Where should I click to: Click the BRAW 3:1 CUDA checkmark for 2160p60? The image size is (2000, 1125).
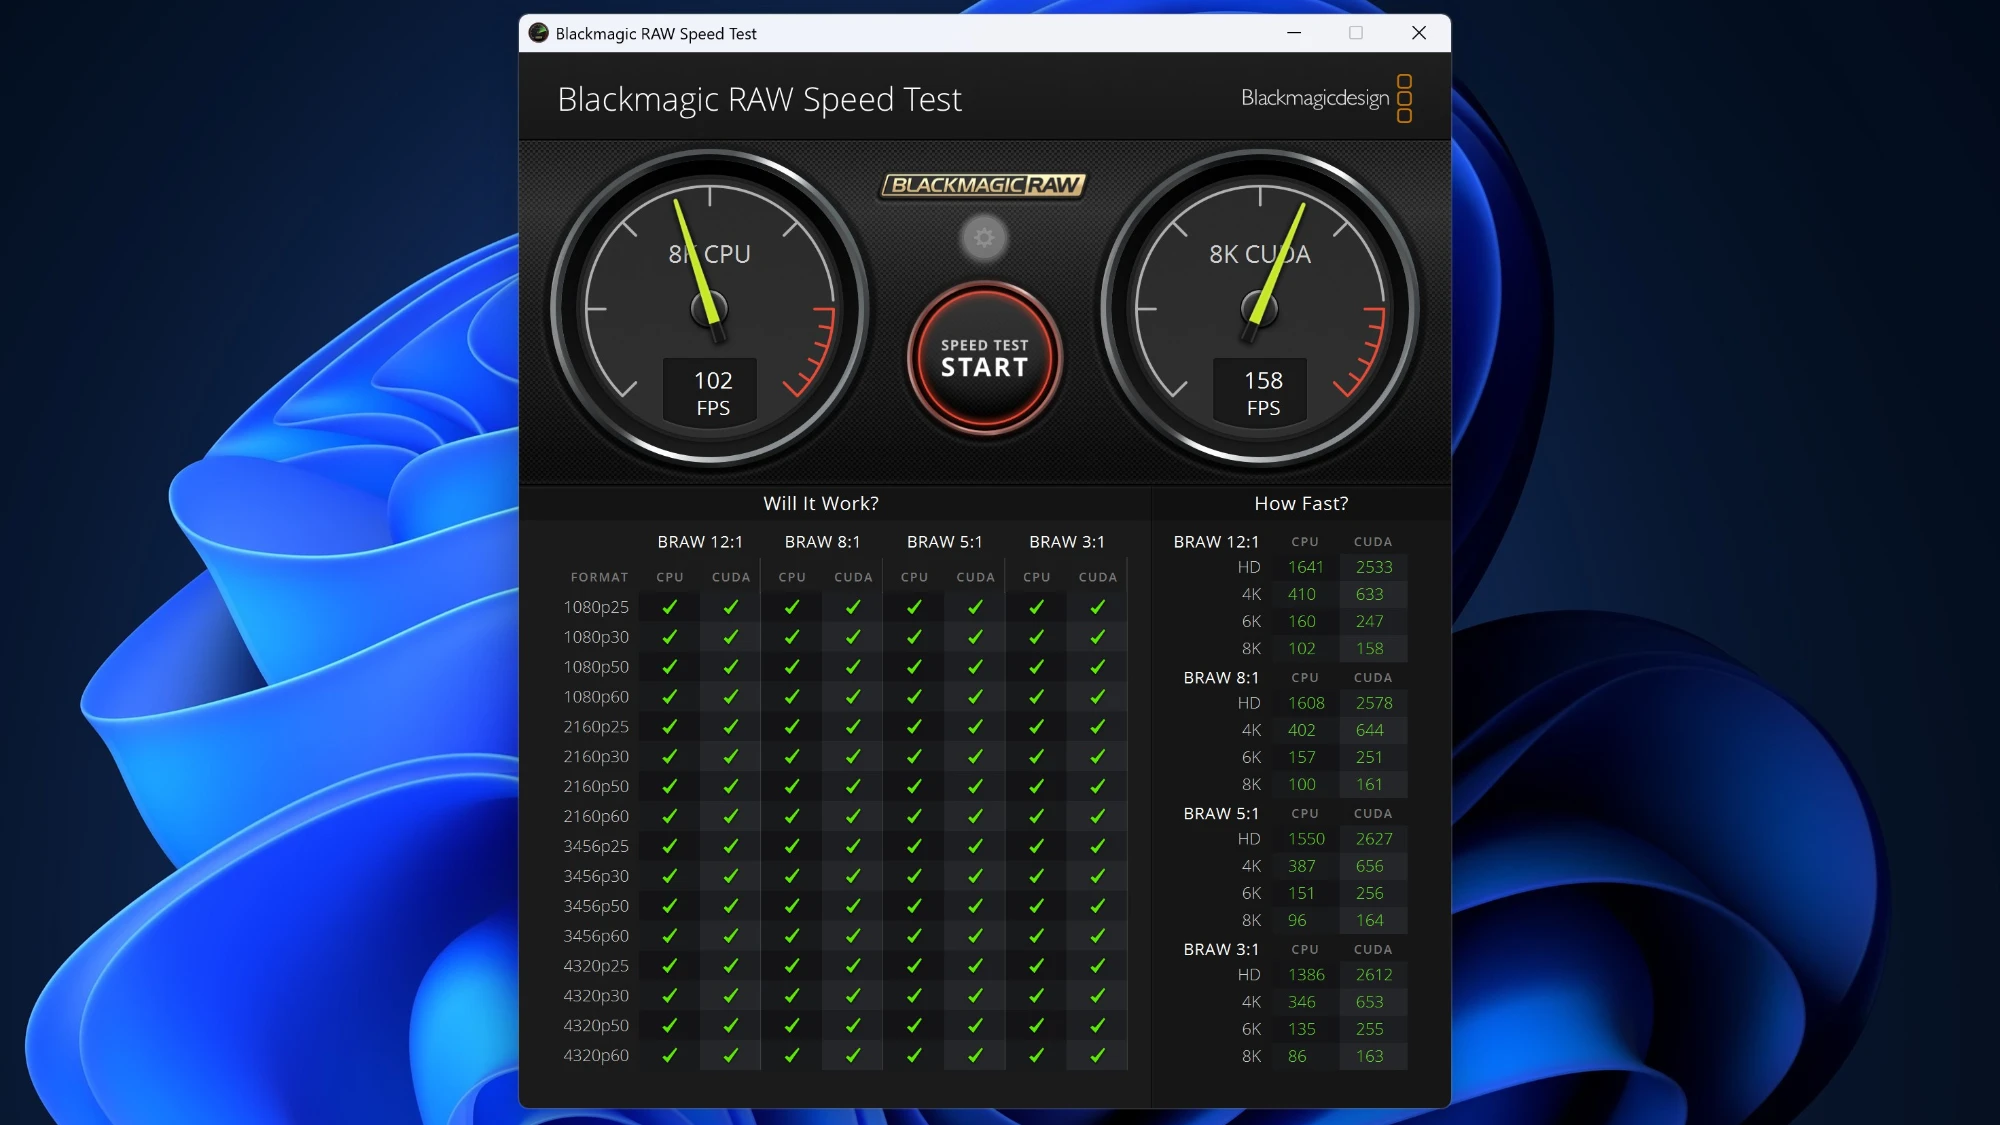pyautogui.click(x=1098, y=817)
